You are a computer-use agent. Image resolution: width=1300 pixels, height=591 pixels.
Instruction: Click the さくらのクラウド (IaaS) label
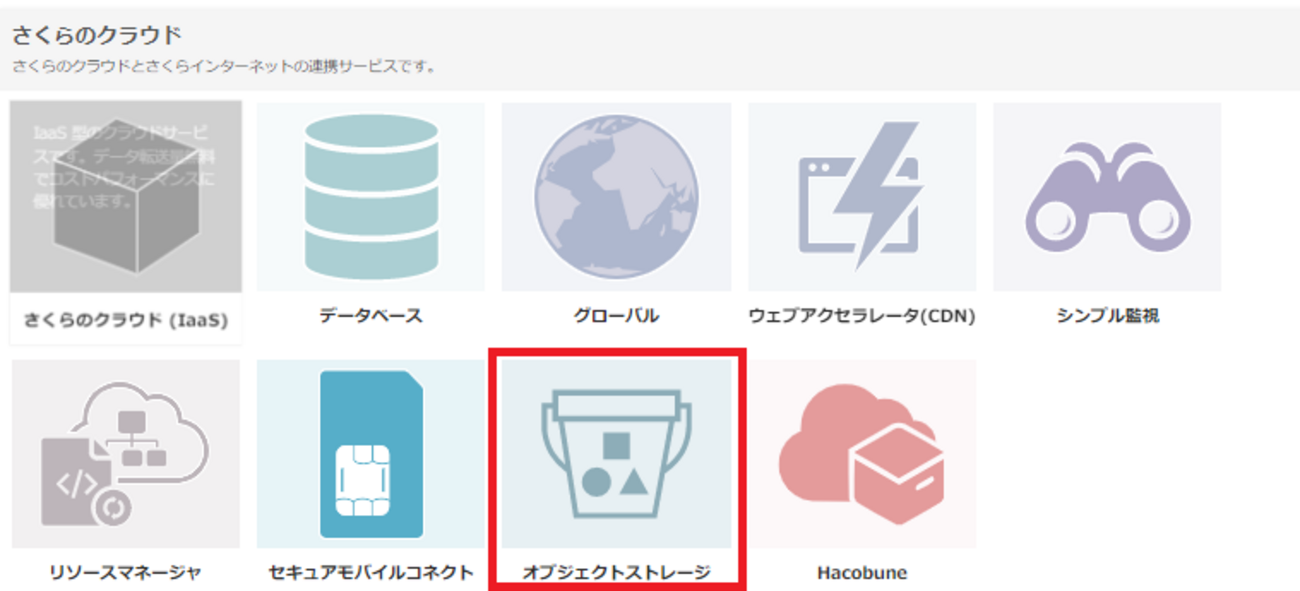tap(126, 321)
